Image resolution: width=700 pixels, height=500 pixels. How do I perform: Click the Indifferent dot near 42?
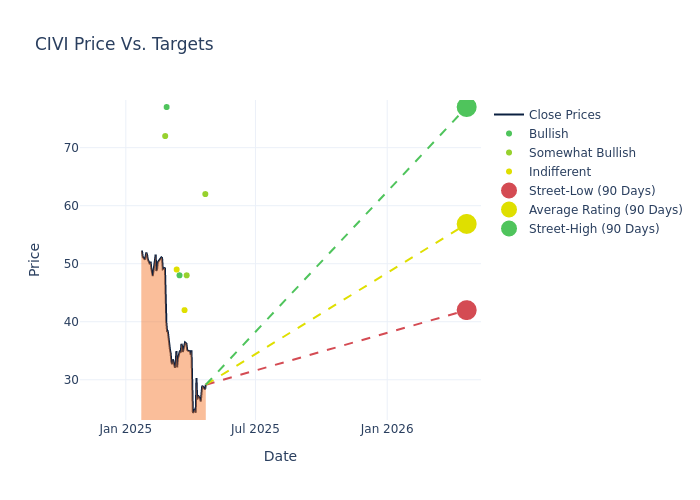tap(184, 310)
